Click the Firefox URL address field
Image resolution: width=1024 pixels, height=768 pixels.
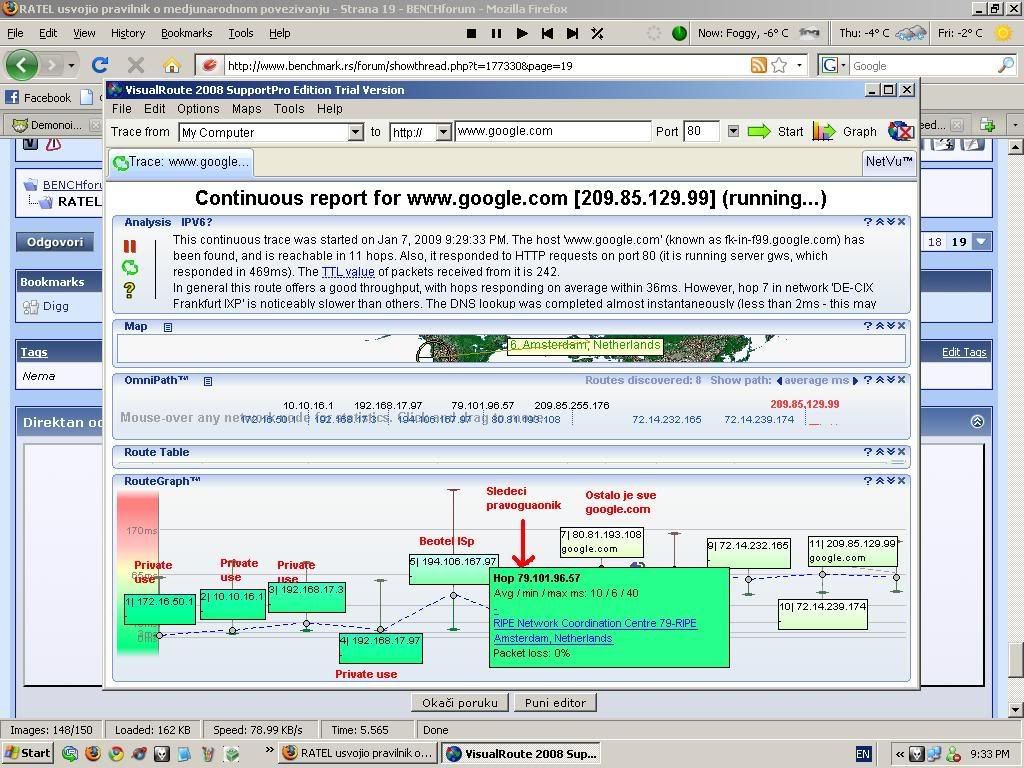(x=487, y=65)
